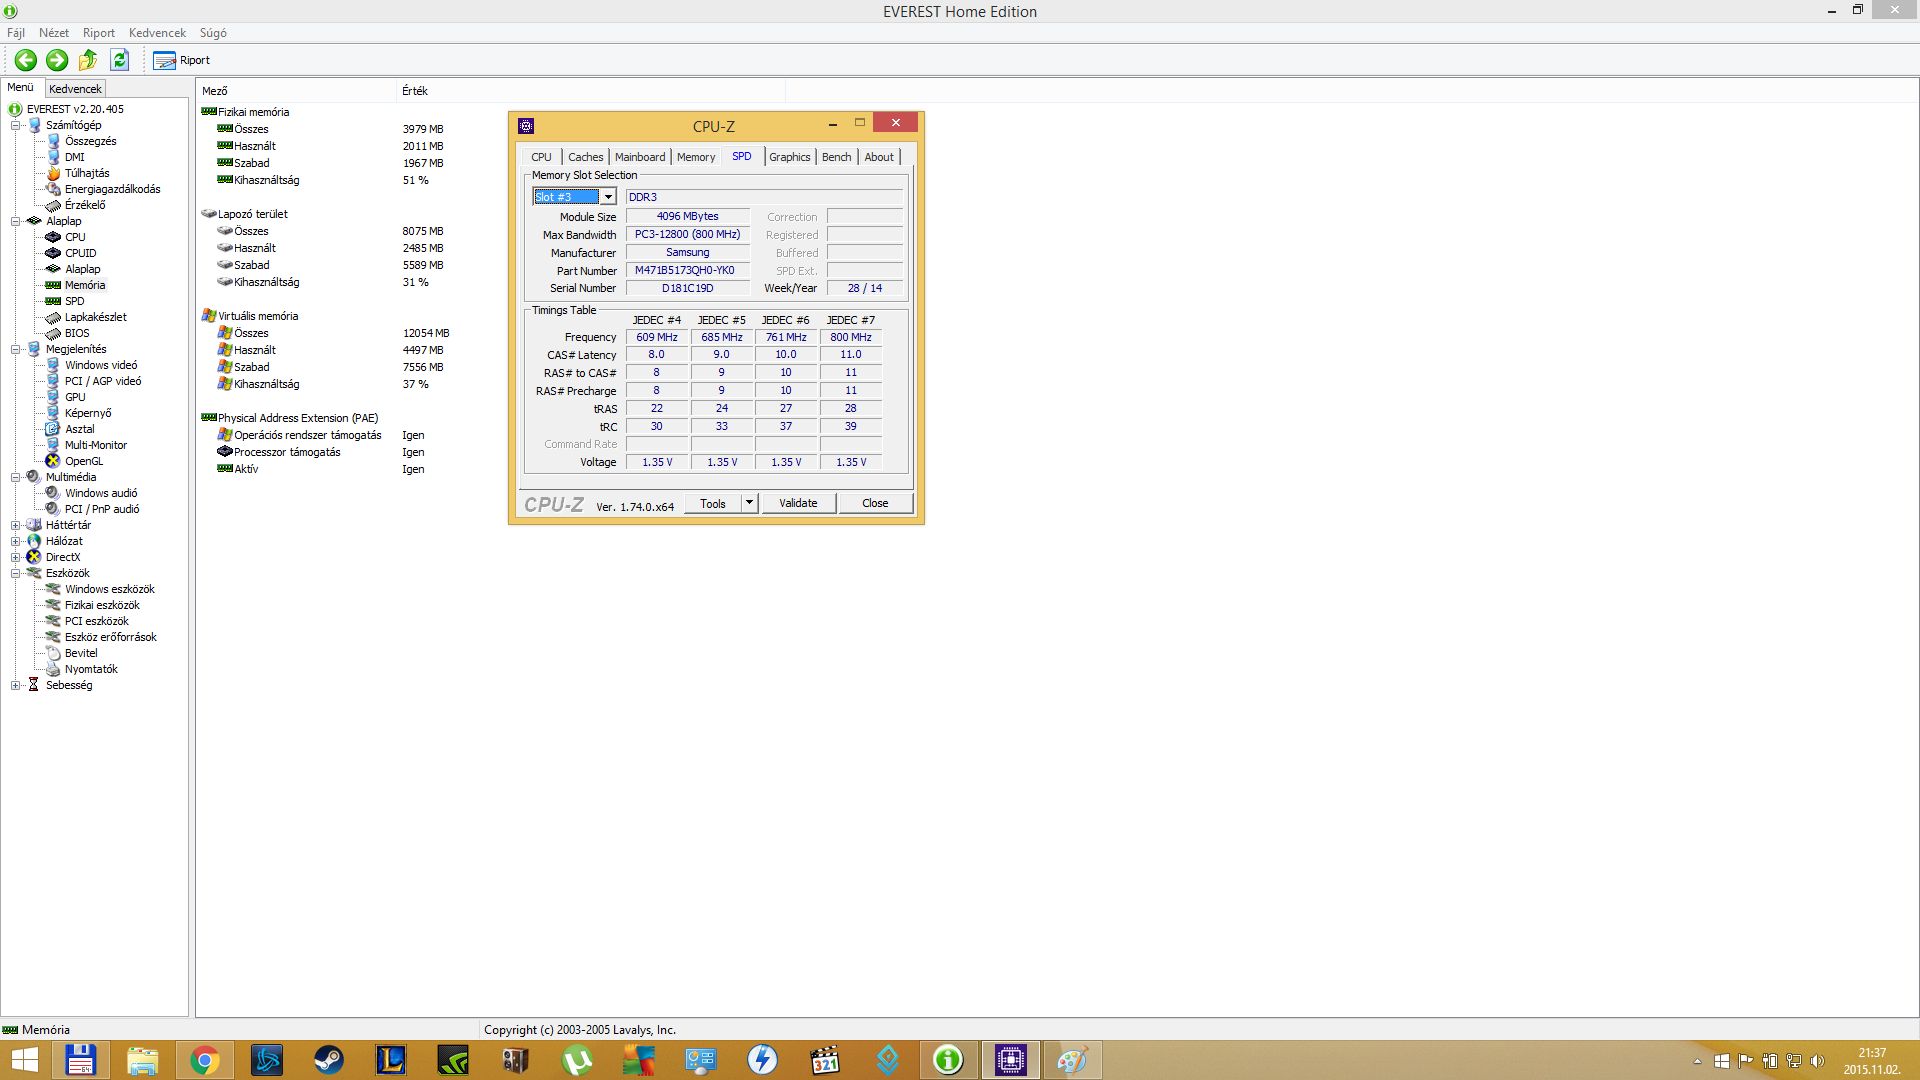
Task: Click the CPU-Z title bar icon
Action: 526,126
